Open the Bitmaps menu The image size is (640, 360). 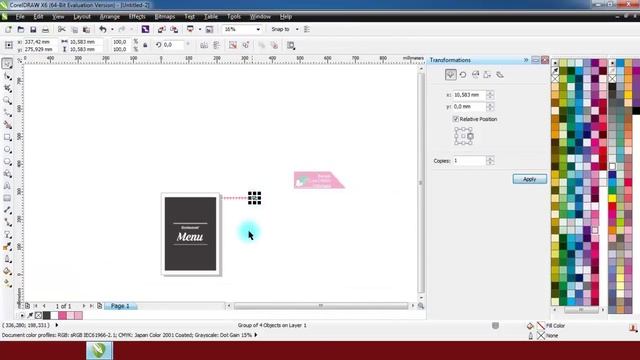[164, 17]
